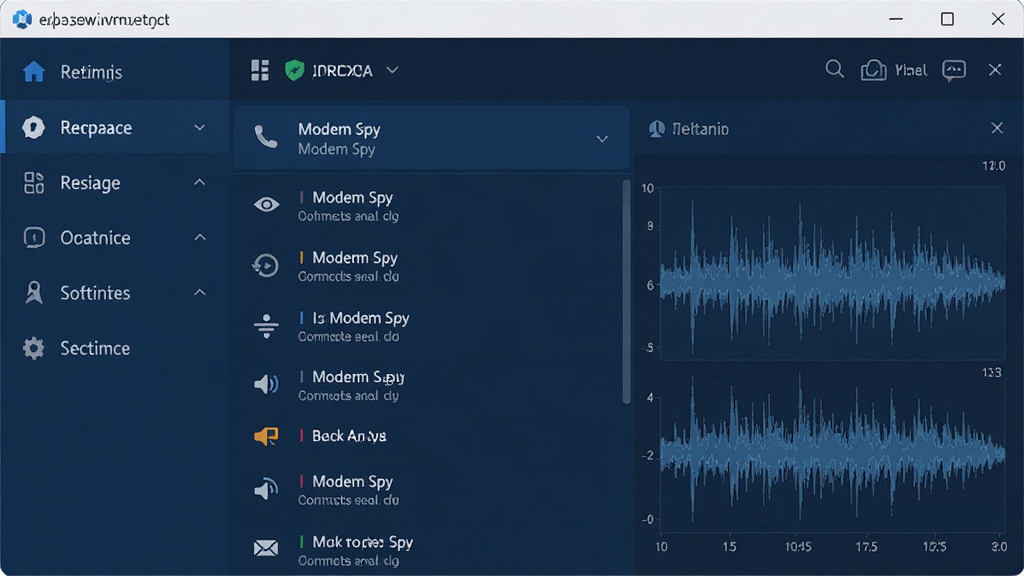Click the JDRCXCA label
Screen dimensions: 1024x576
coord(342,71)
